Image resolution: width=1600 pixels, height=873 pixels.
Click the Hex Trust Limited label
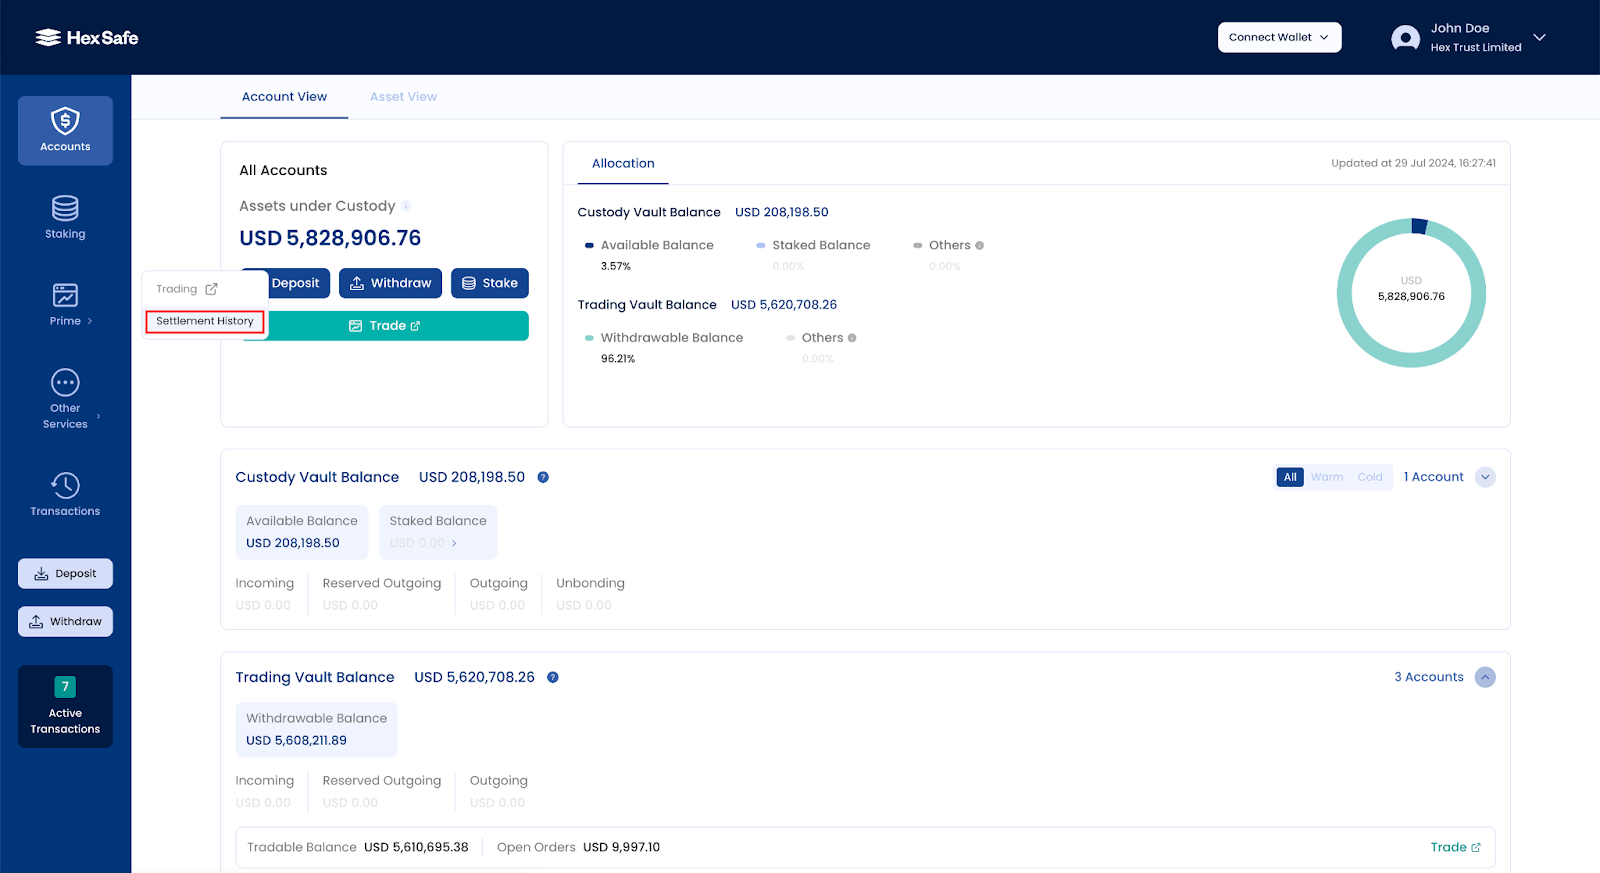[1476, 47]
